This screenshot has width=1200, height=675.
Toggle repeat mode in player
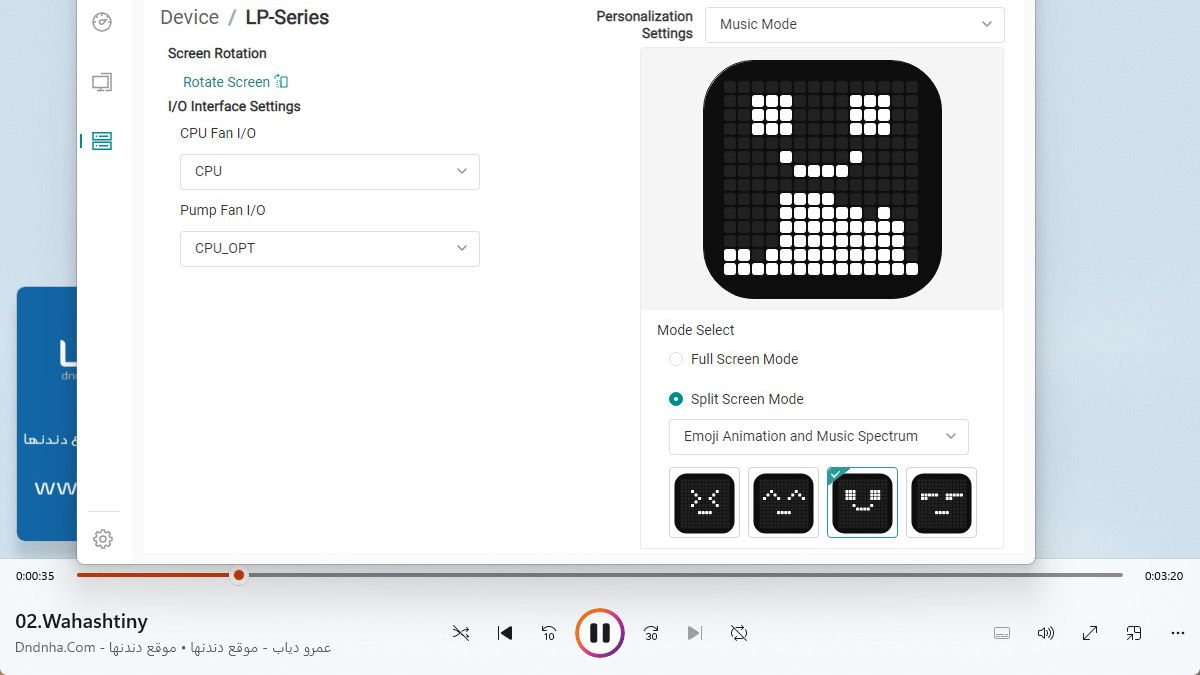click(739, 633)
